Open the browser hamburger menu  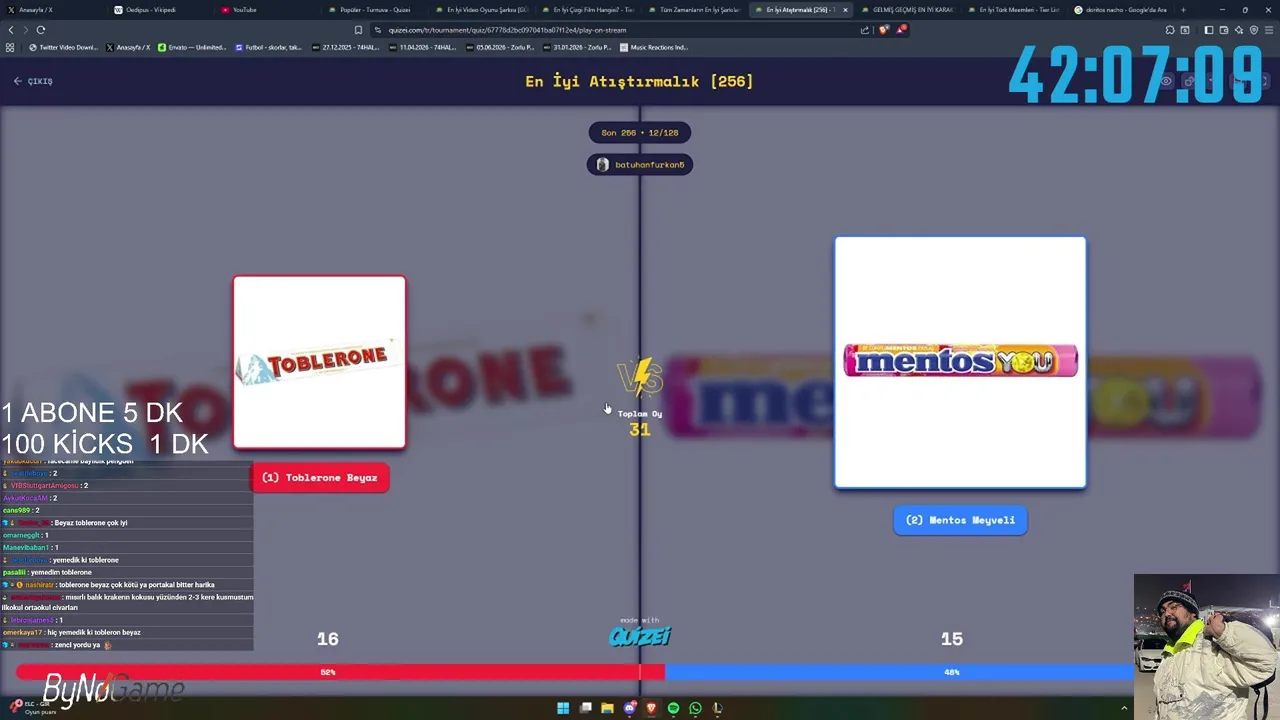click(1269, 30)
